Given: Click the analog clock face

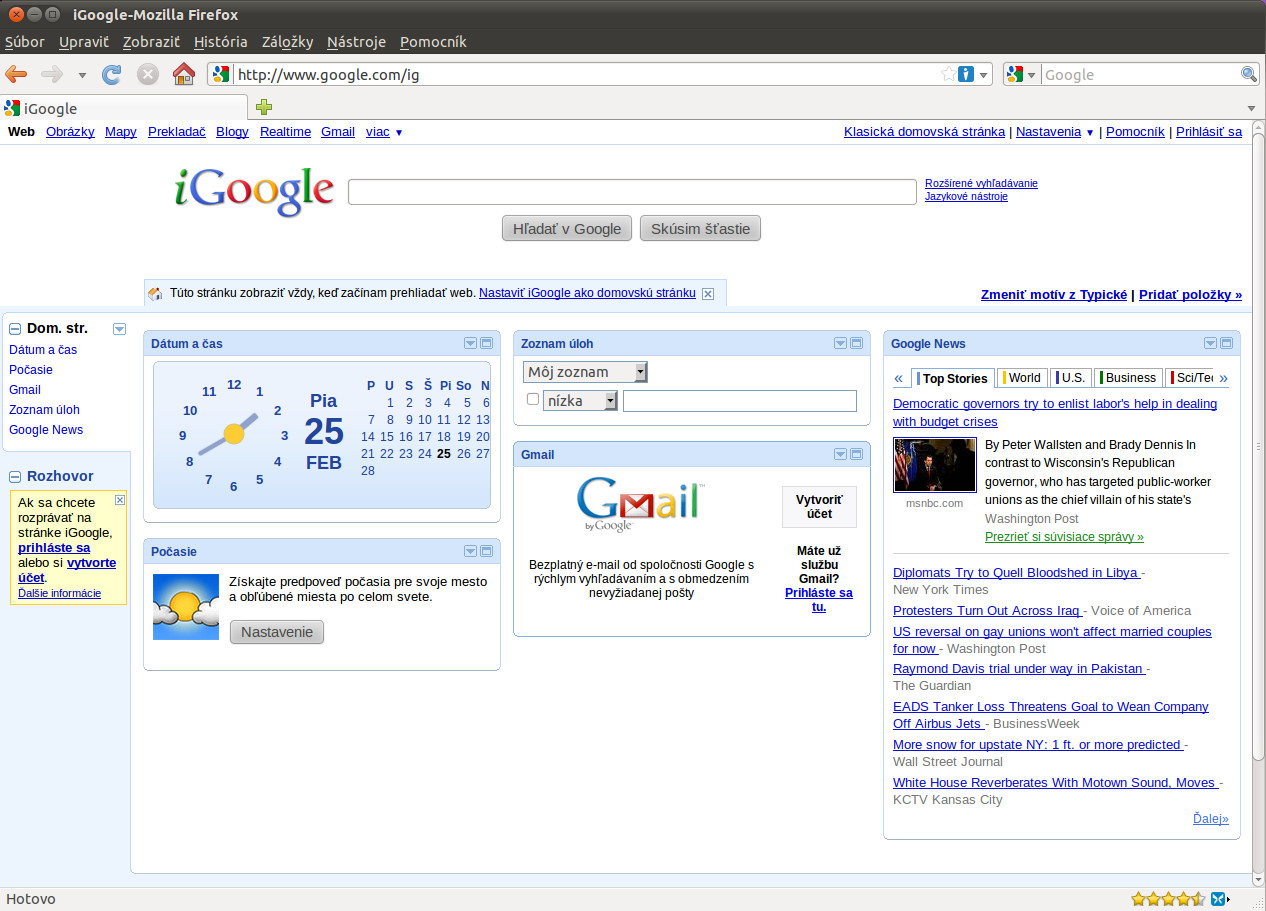Looking at the screenshot, I should 234,434.
